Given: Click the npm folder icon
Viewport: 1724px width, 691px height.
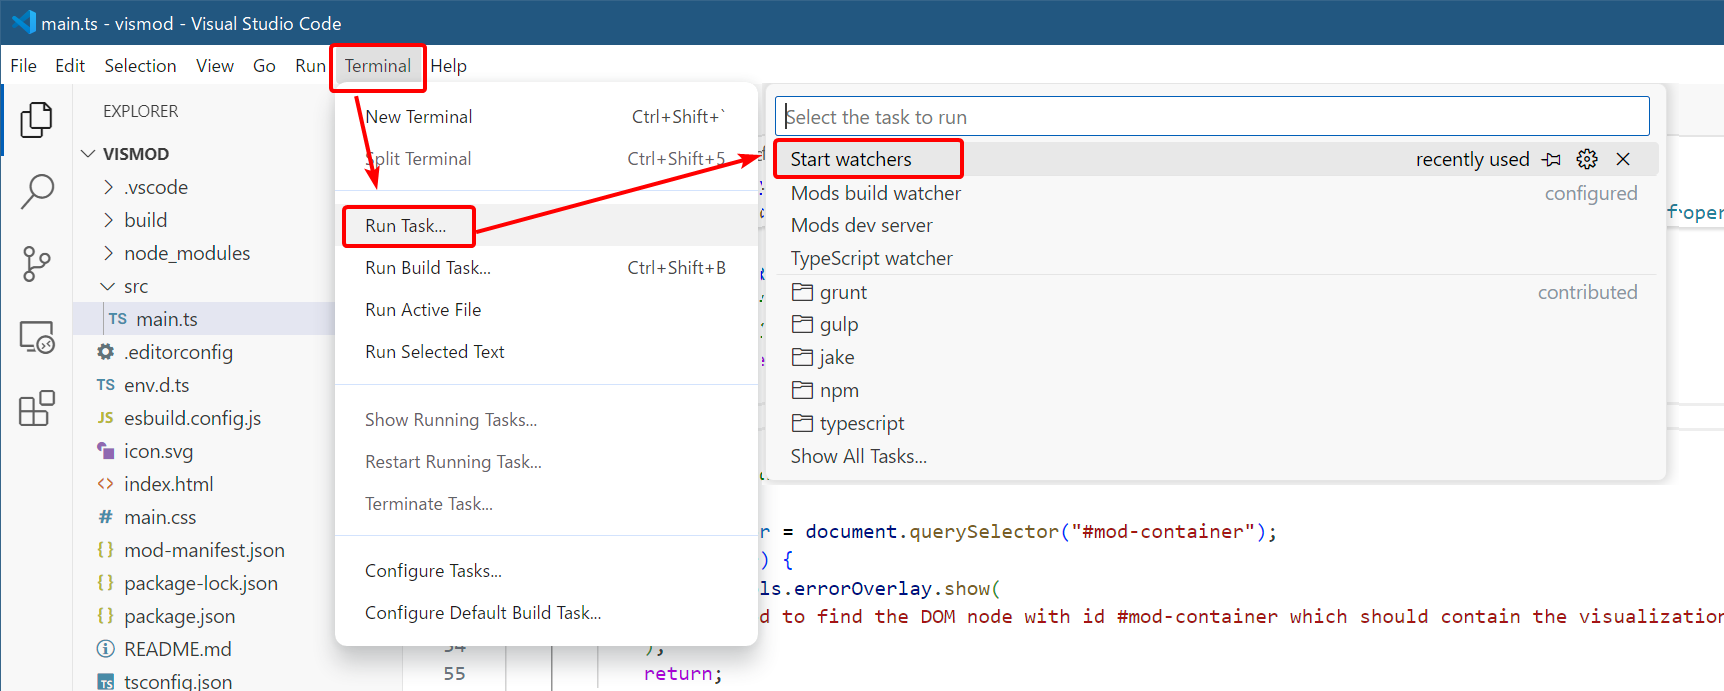Looking at the screenshot, I should point(802,390).
